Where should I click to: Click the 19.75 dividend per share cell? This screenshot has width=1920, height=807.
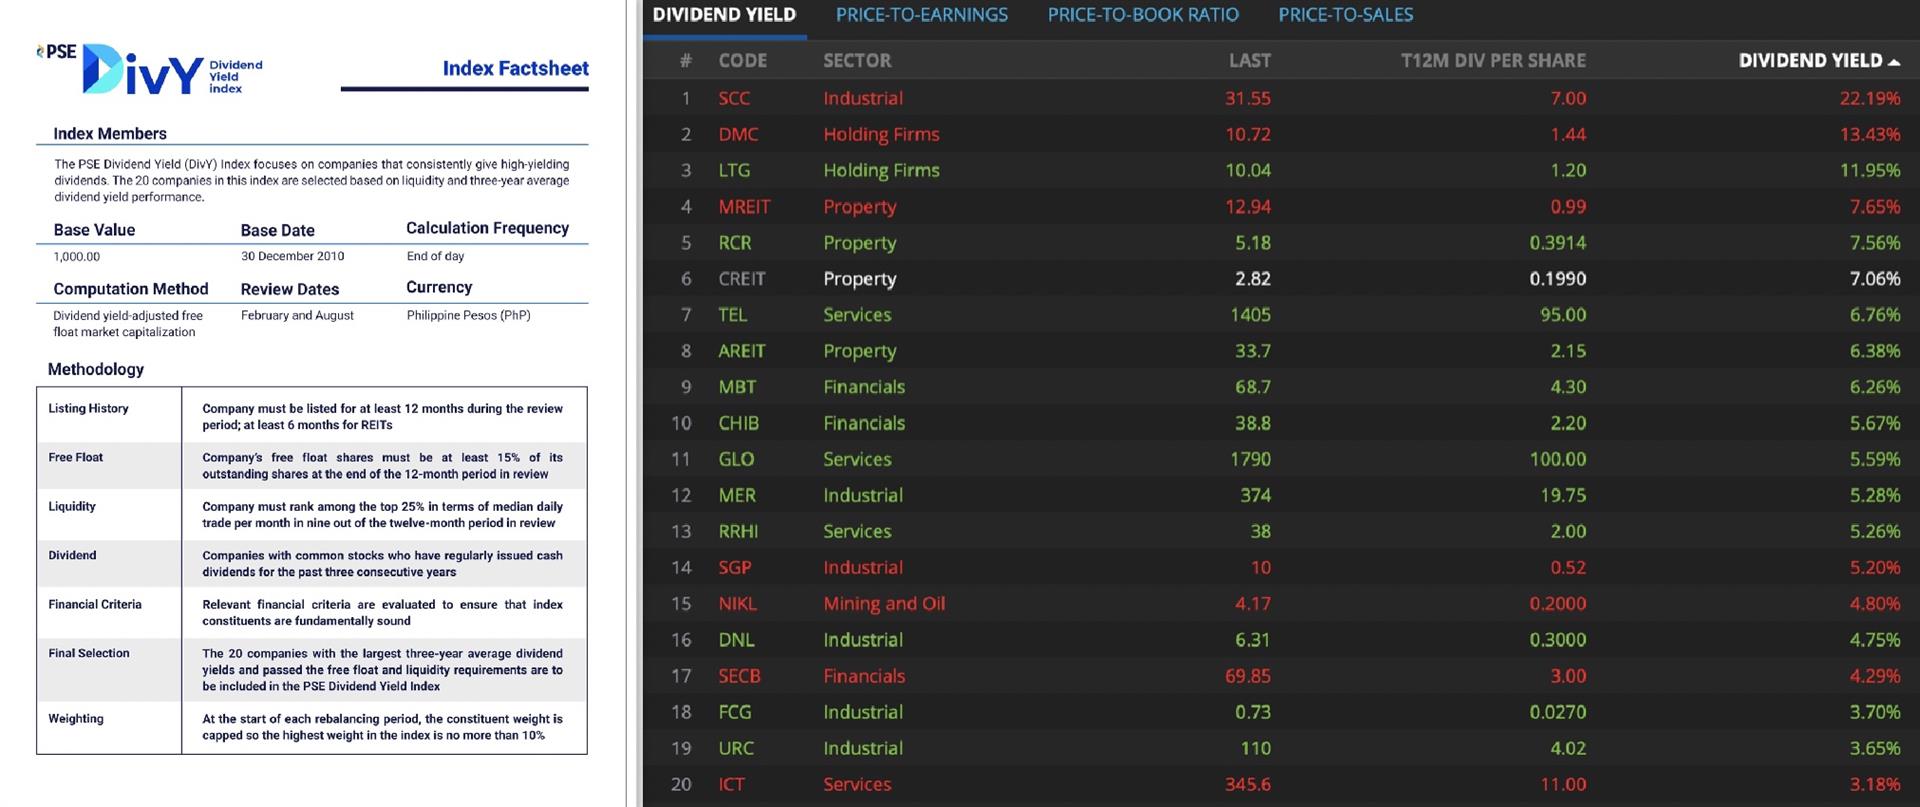pos(1563,495)
